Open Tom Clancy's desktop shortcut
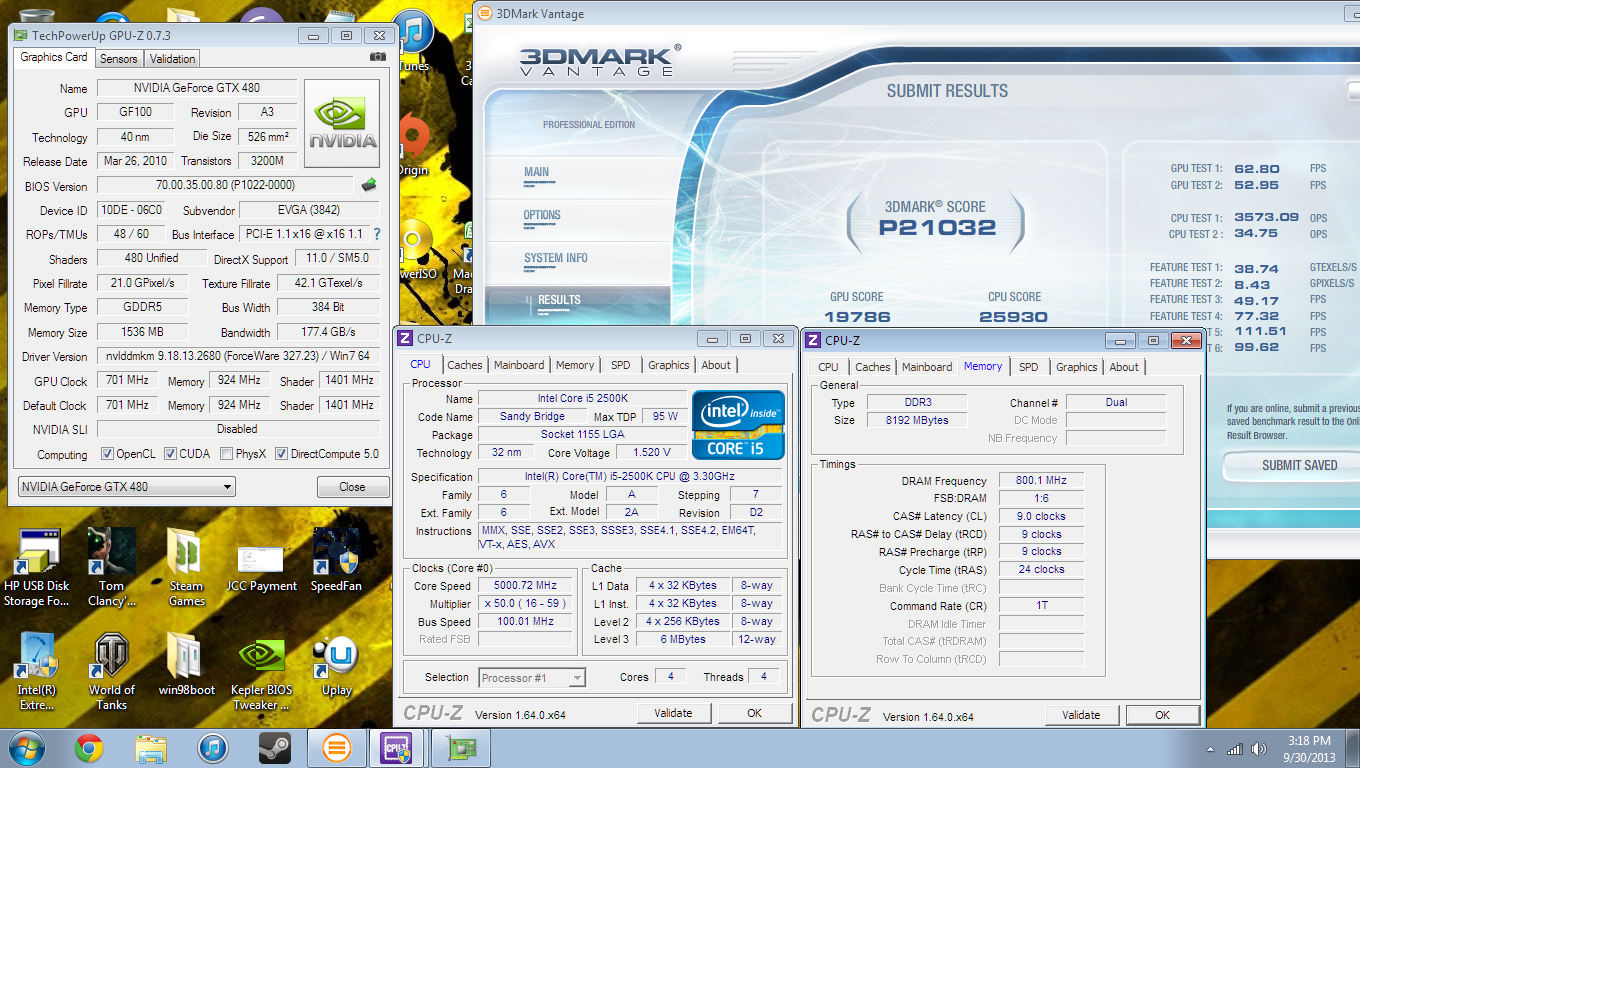The width and height of the screenshot is (1600, 1000). 111,568
